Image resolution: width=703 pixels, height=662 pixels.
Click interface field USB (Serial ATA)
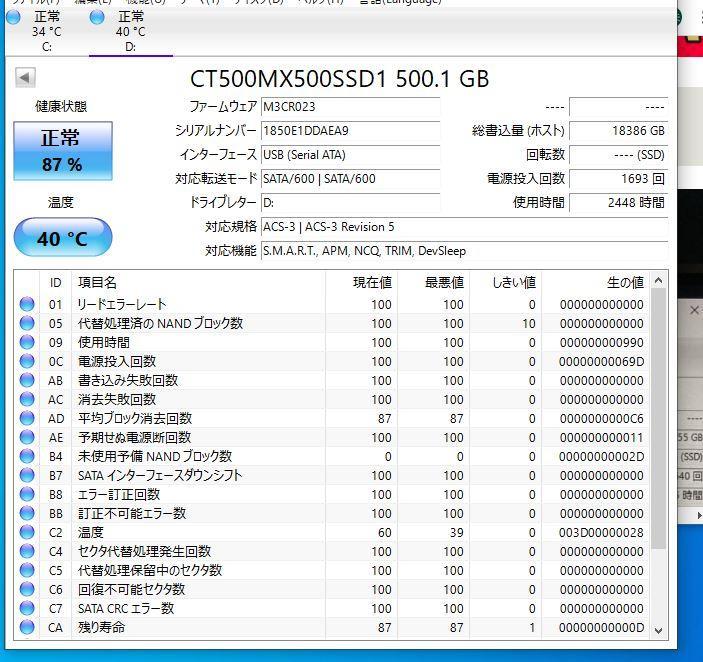click(350, 155)
